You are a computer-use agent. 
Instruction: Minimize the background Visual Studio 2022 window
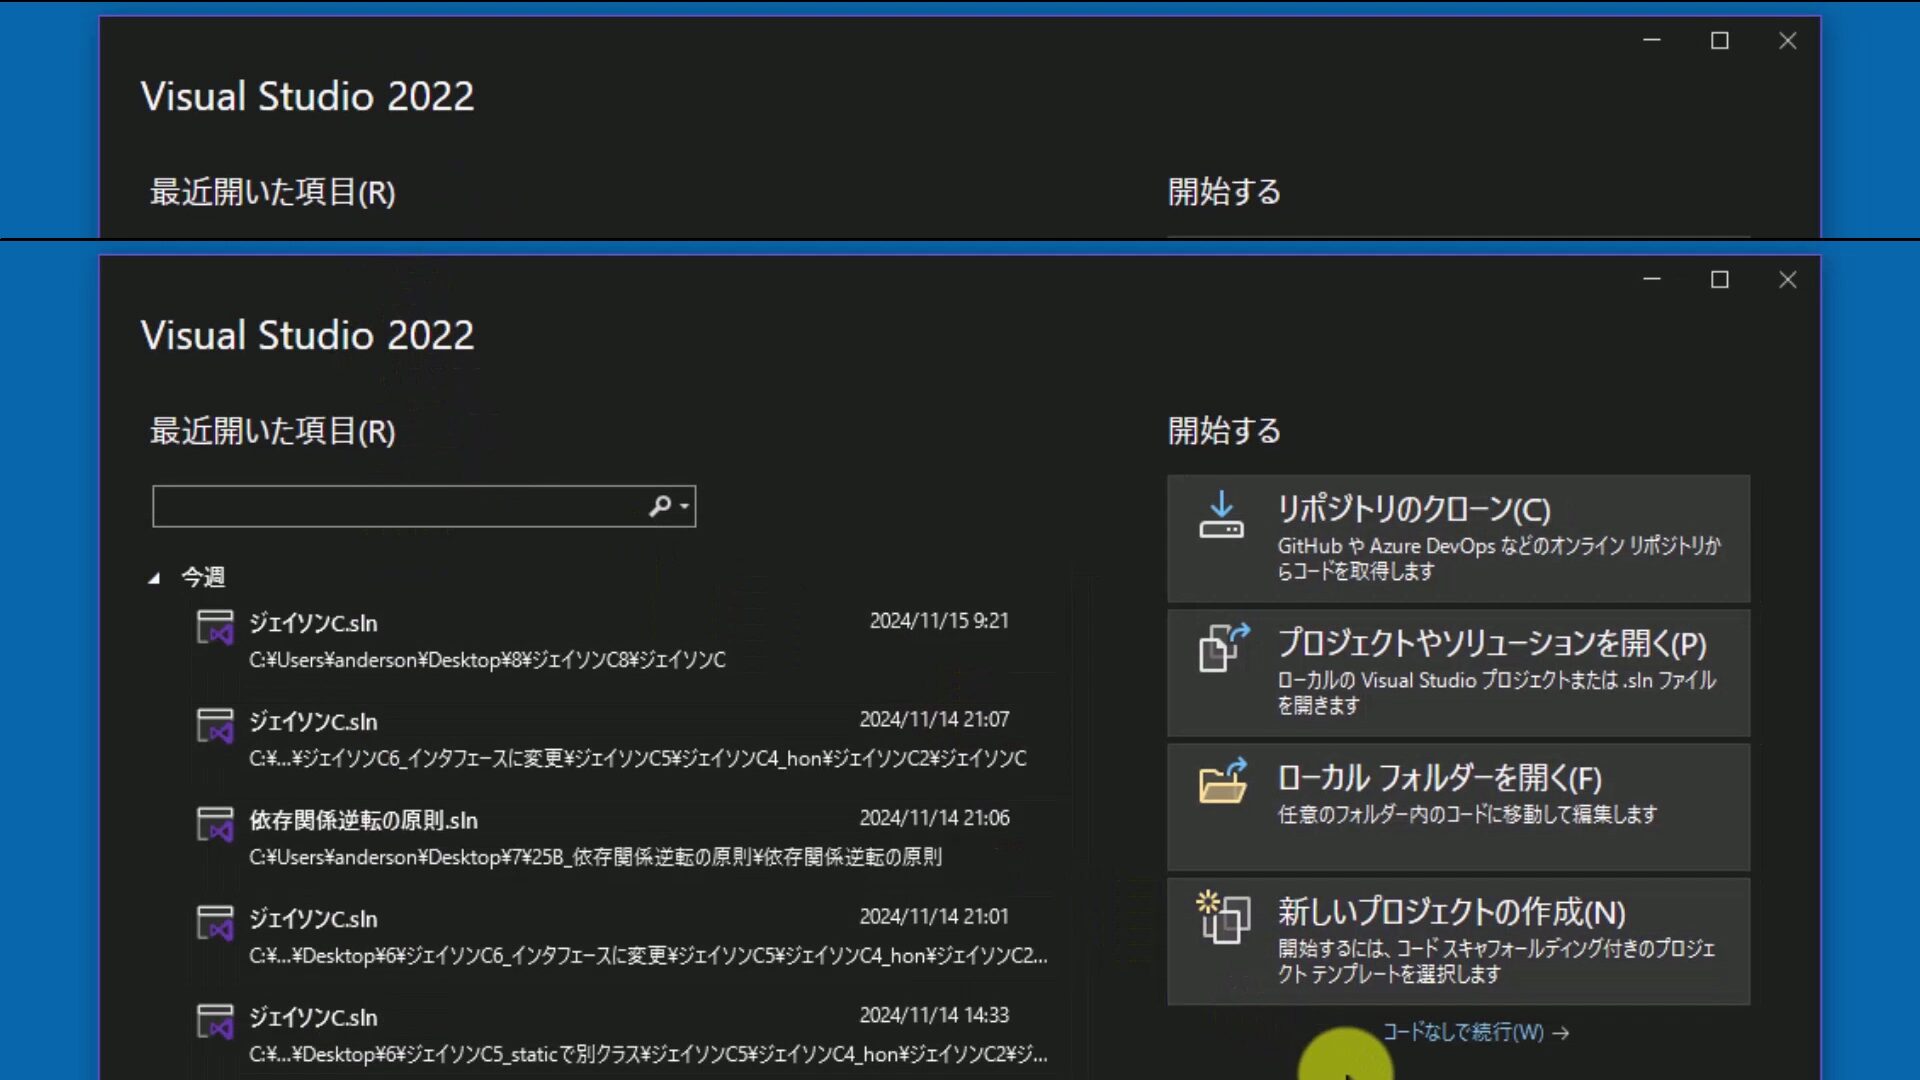point(1652,40)
